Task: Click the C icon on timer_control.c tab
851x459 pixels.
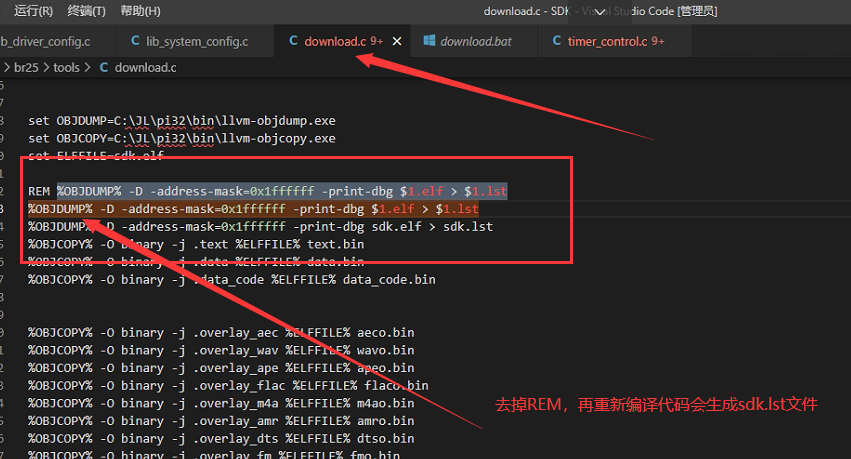Action: click(556, 41)
